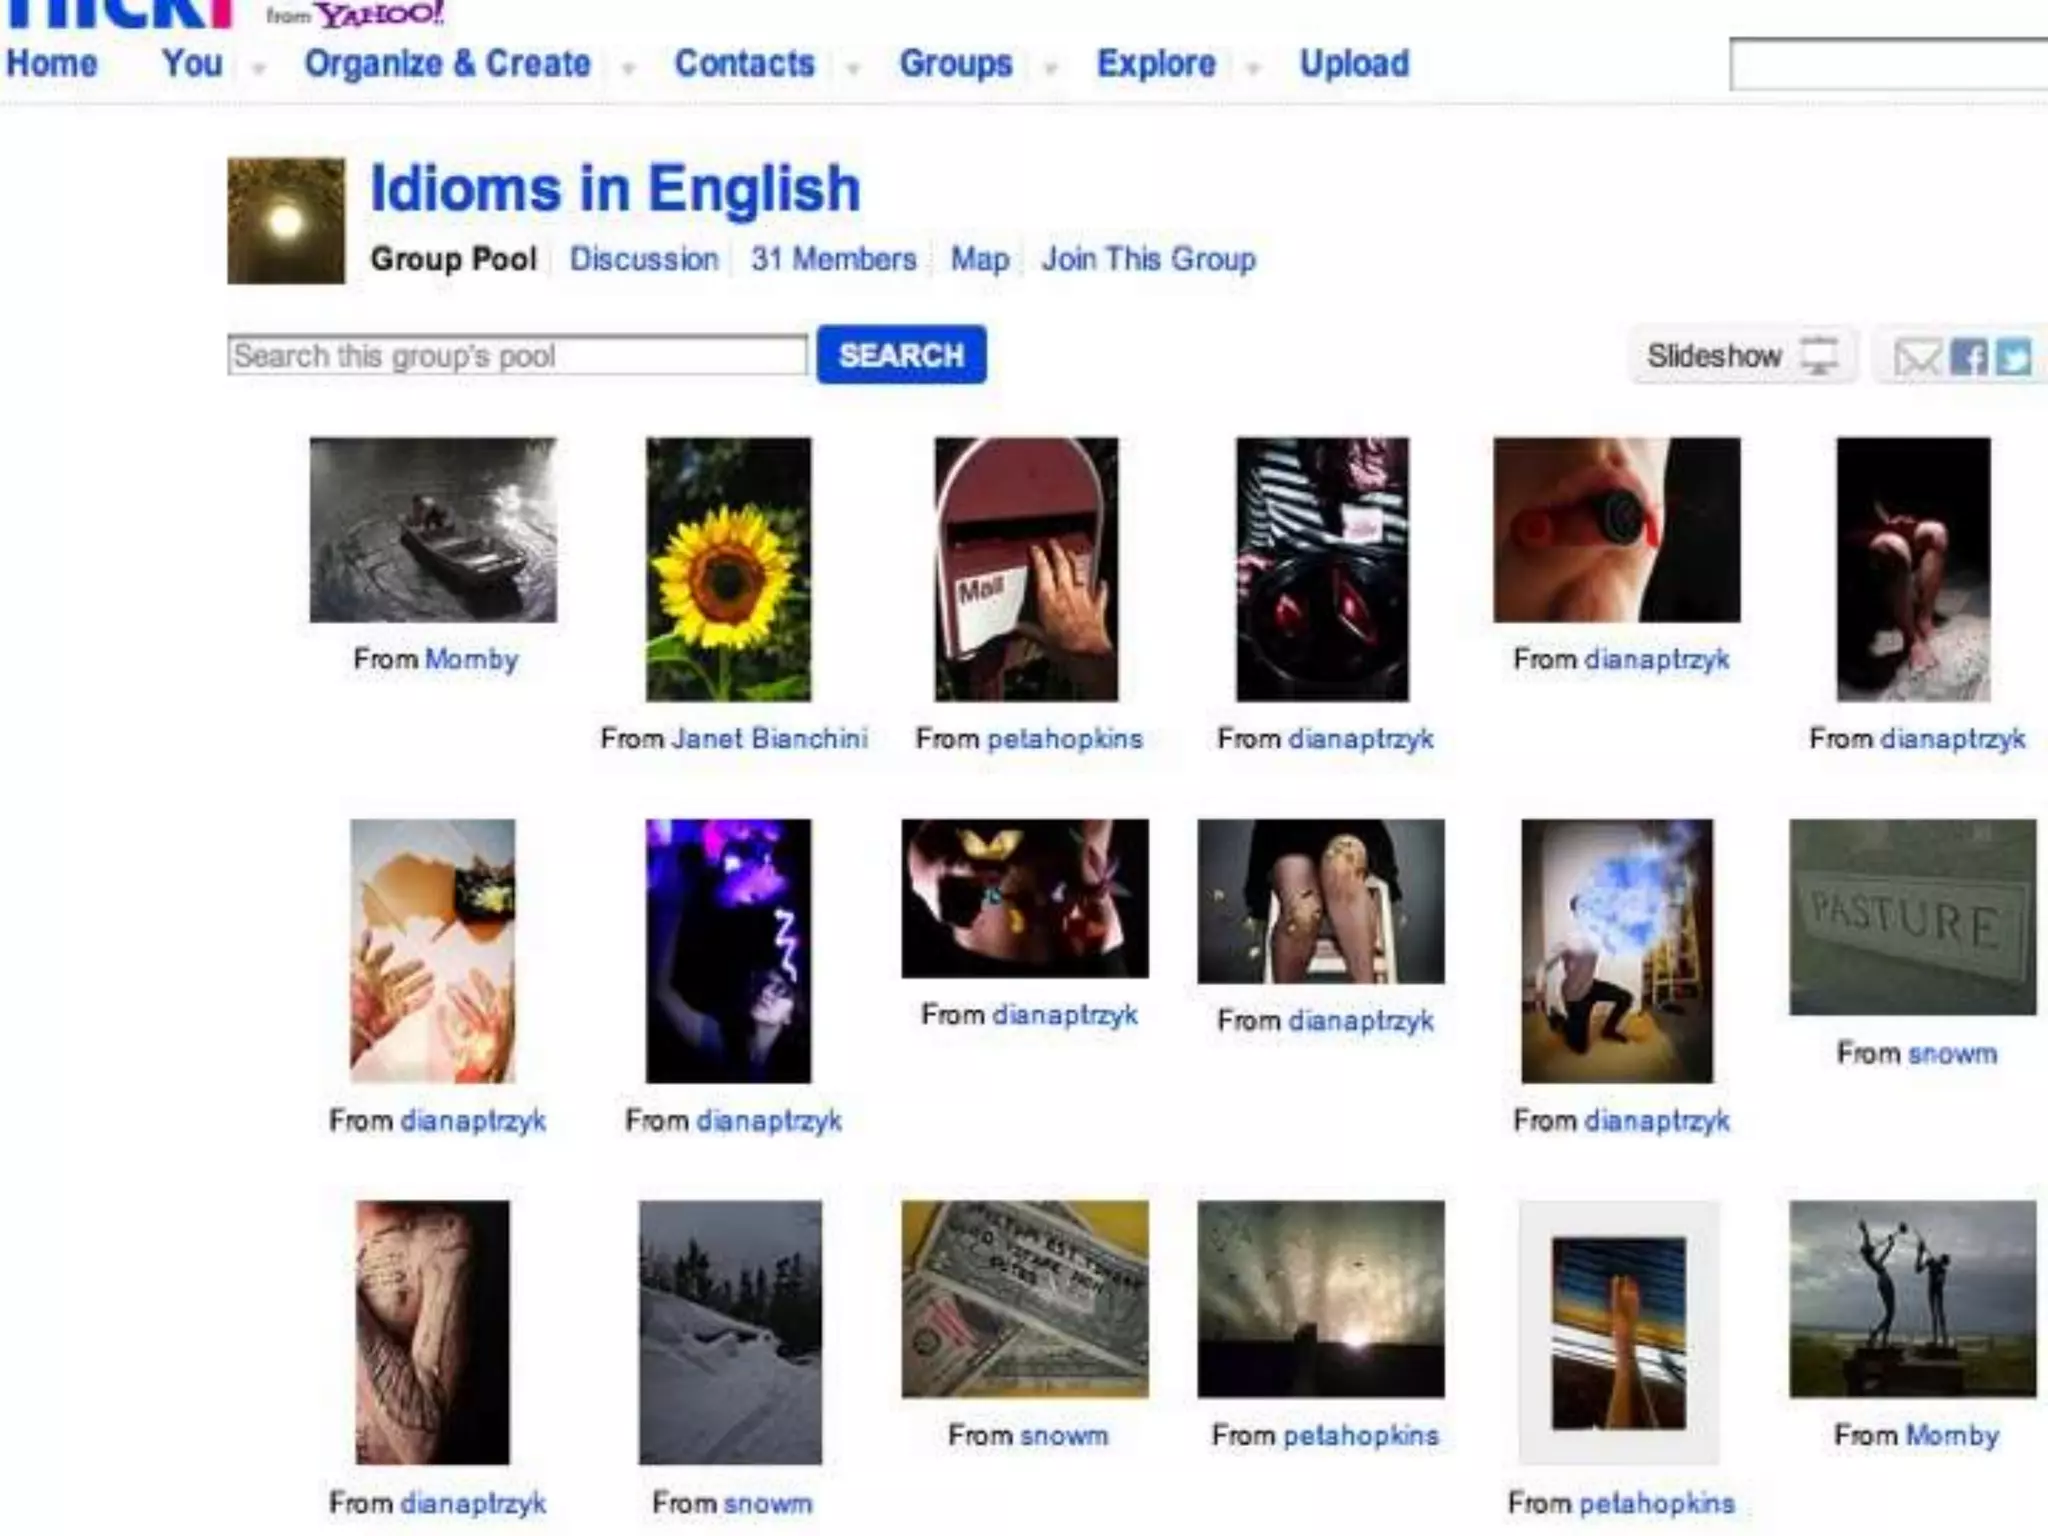This screenshot has width=2048, height=1536.
Task: Open the crouching figure photo
Action: (x=1914, y=569)
